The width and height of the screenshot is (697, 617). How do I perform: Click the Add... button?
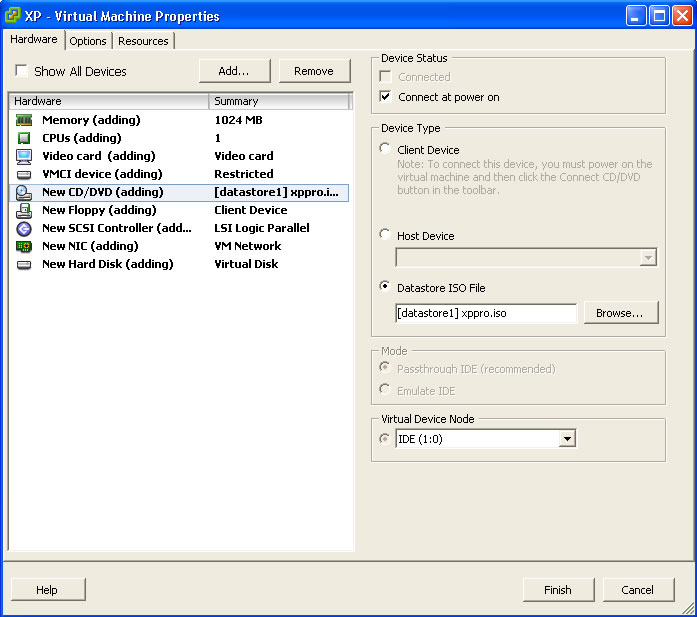[234, 71]
